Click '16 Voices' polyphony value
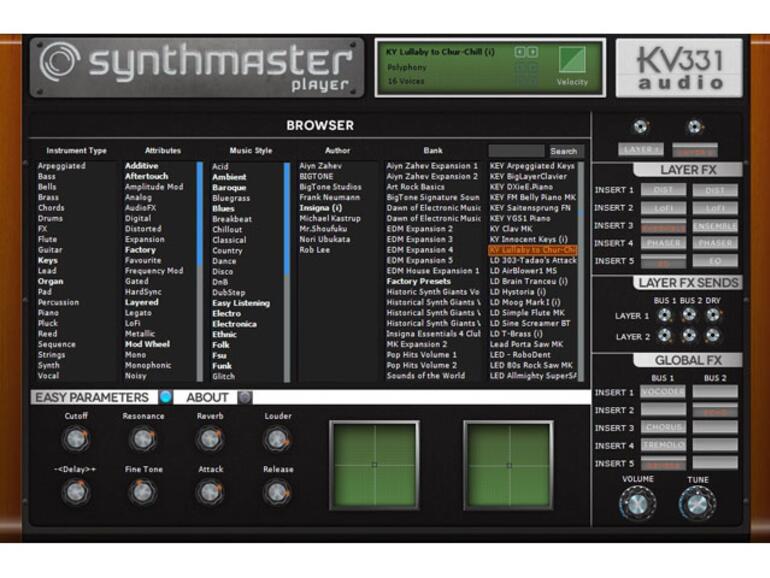This screenshot has width=770, height=578. pos(406,81)
